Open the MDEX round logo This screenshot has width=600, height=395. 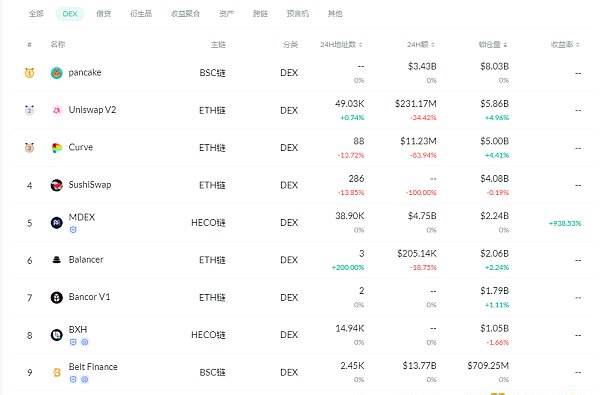coord(57,222)
